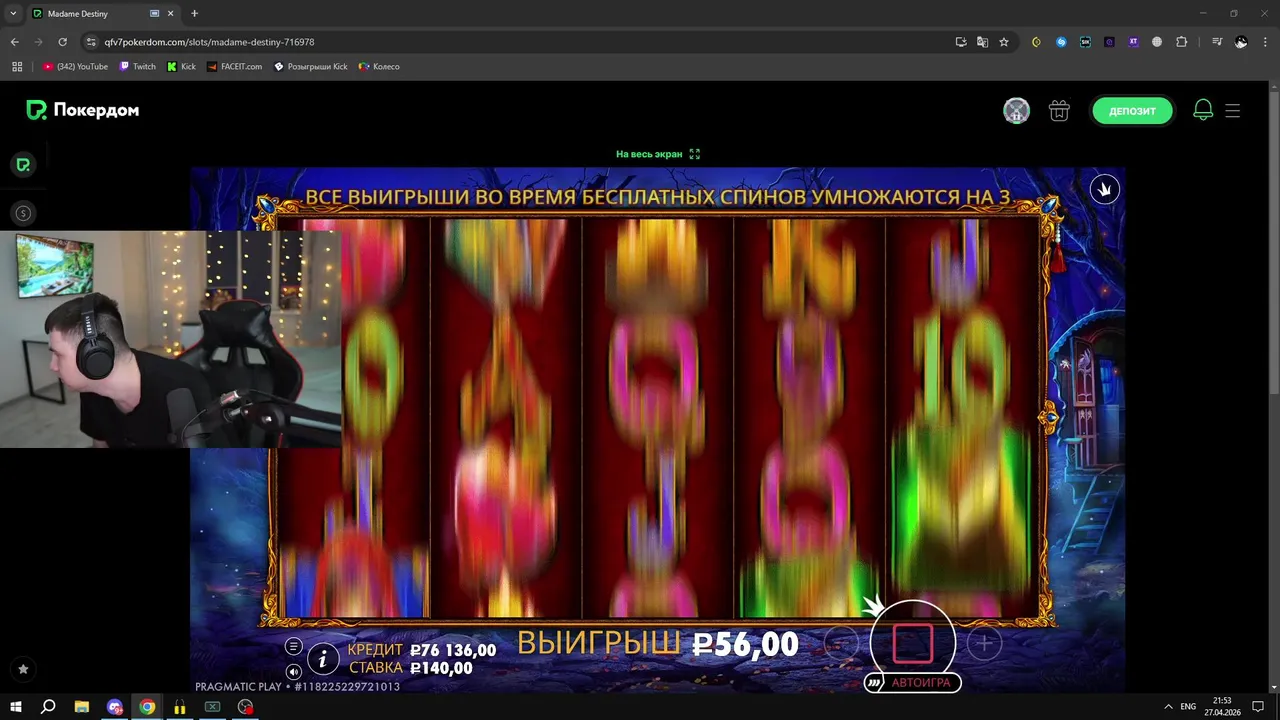Switch game to fullscreen via На весь экран
The height and width of the screenshot is (720, 1280).
[658, 154]
